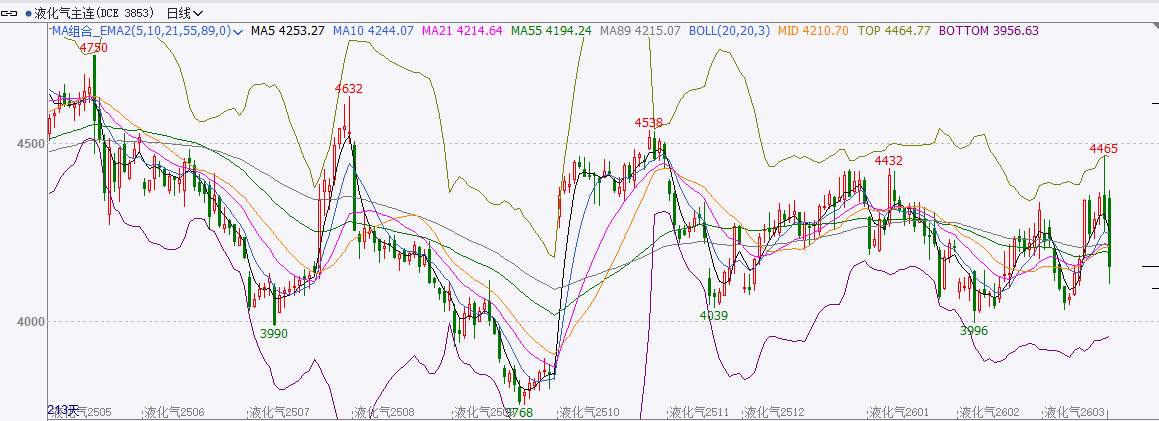This screenshot has width=1159, height=421.
Task: Click the chain link icon at top-left
Action: click(11, 13)
